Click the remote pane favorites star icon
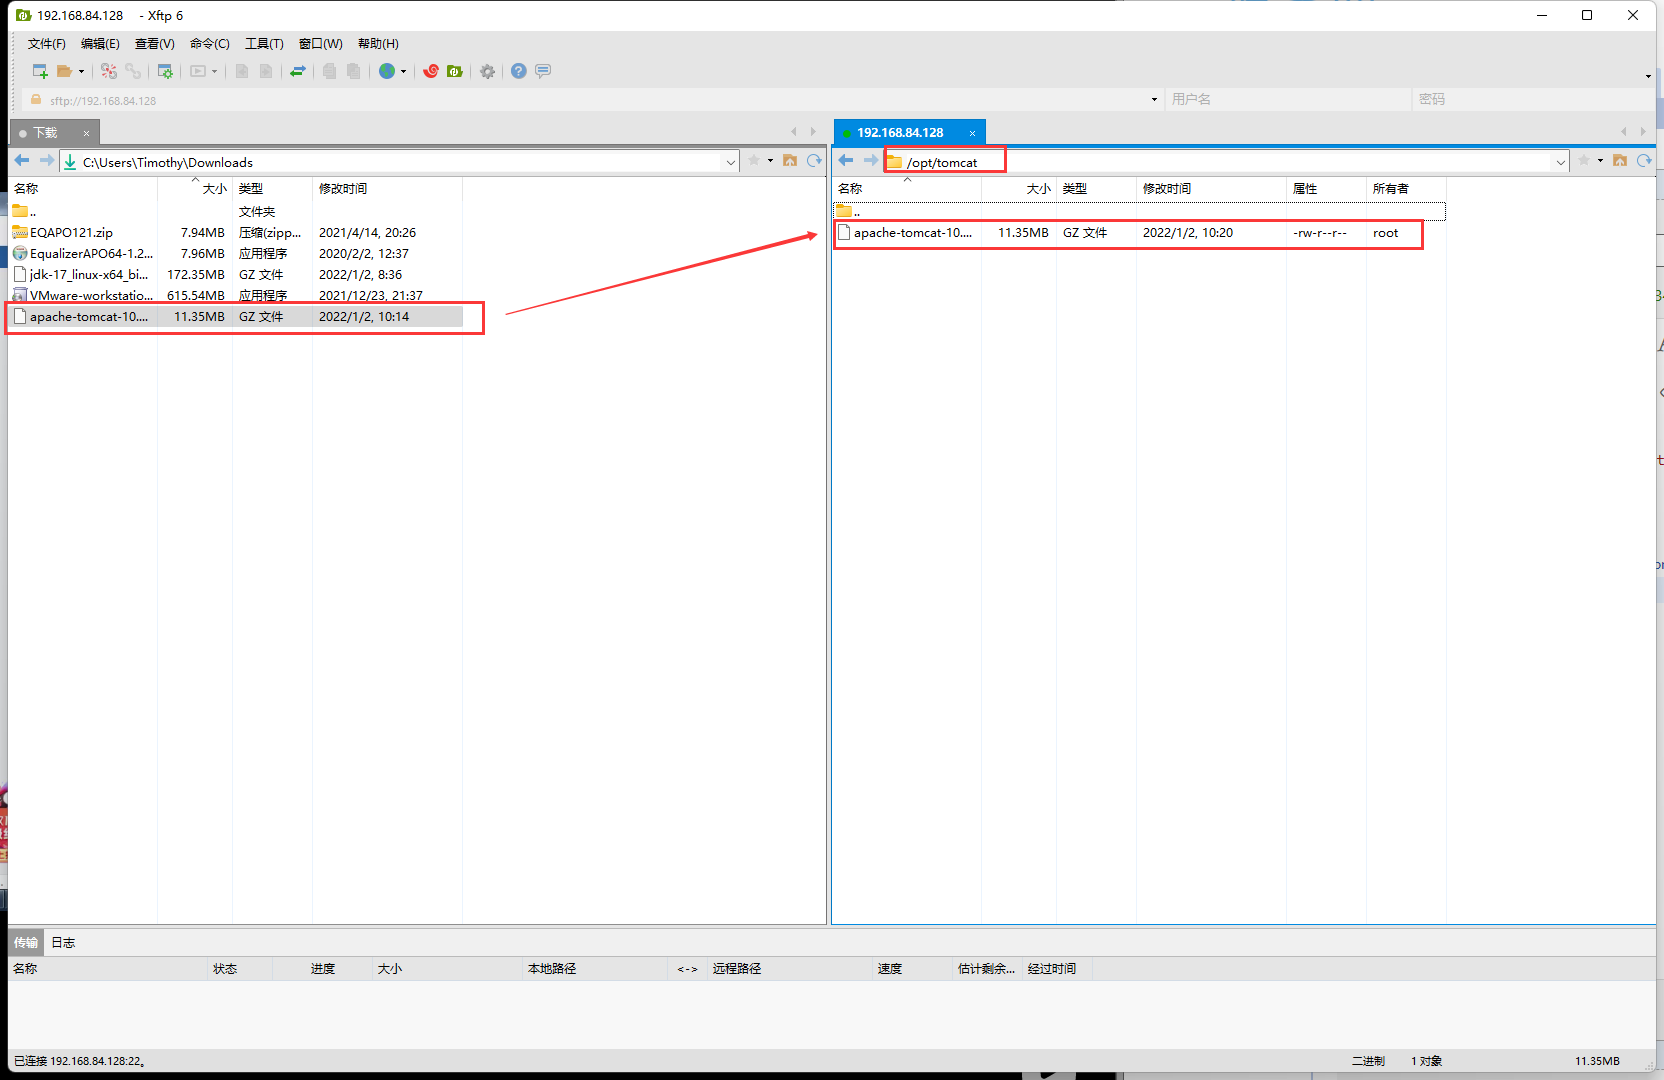 (x=1584, y=161)
